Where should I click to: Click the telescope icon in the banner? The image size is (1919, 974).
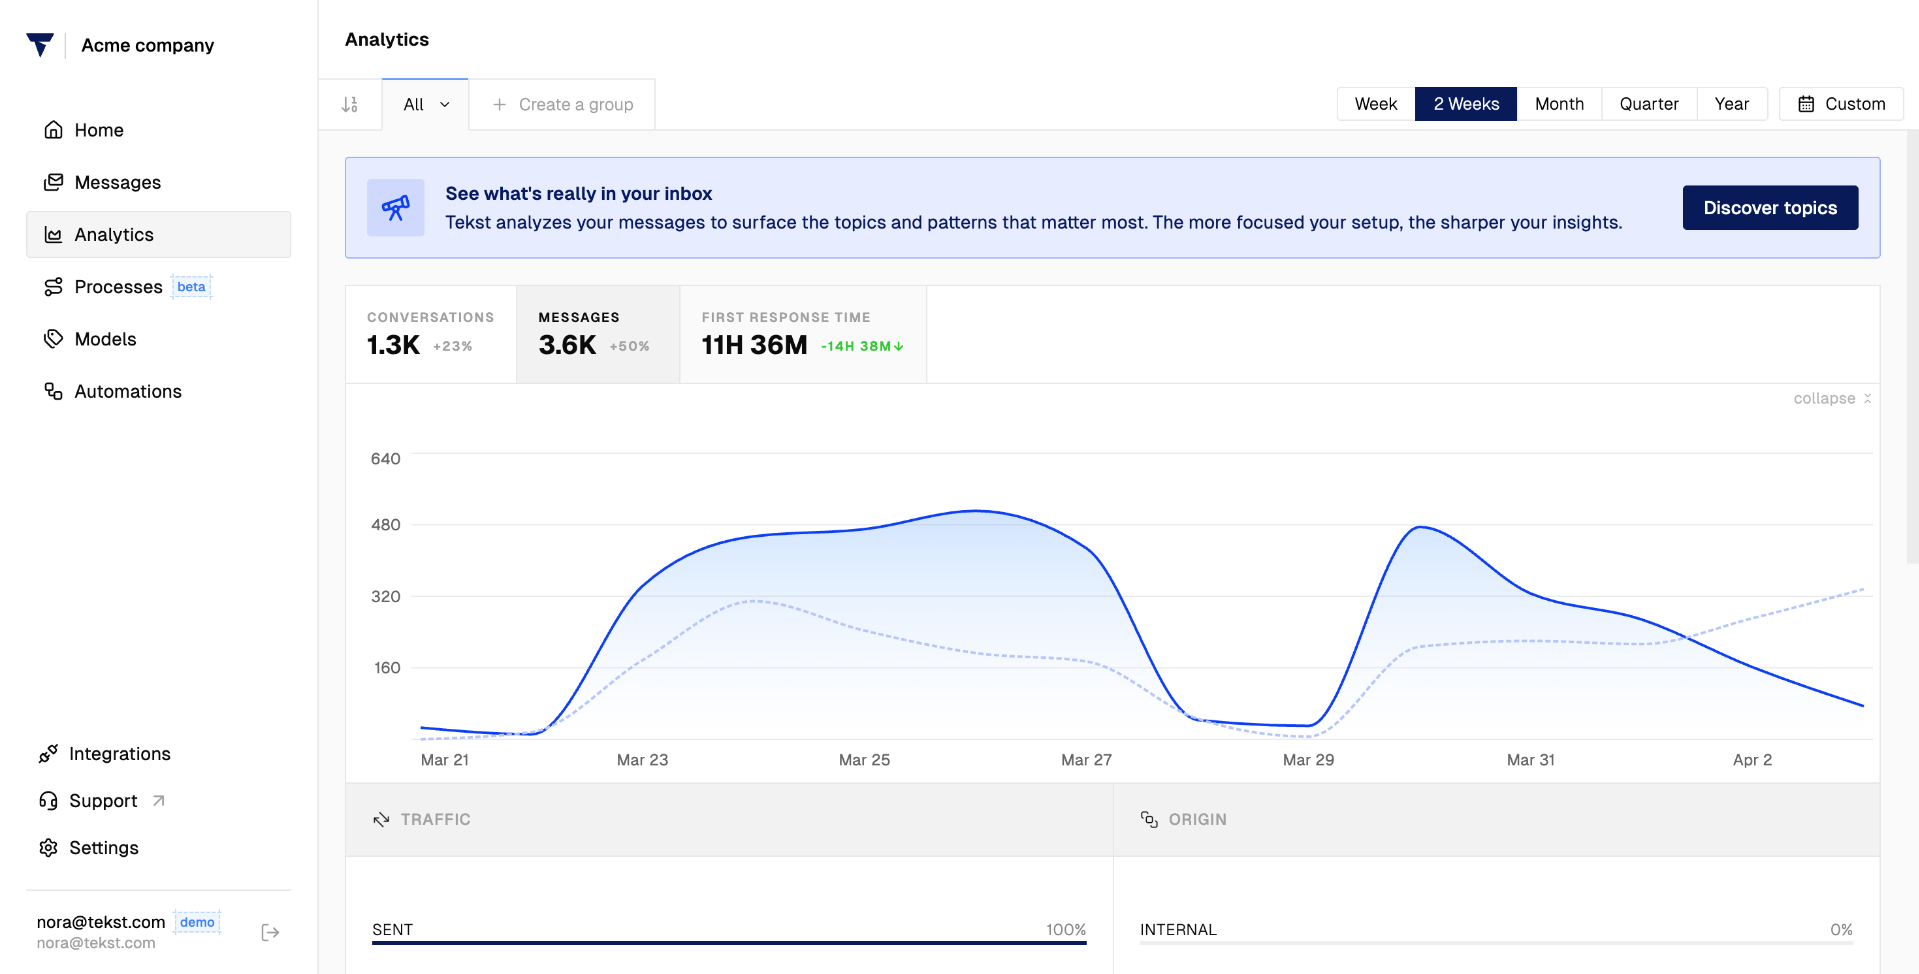pyautogui.click(x=396, y=208)
